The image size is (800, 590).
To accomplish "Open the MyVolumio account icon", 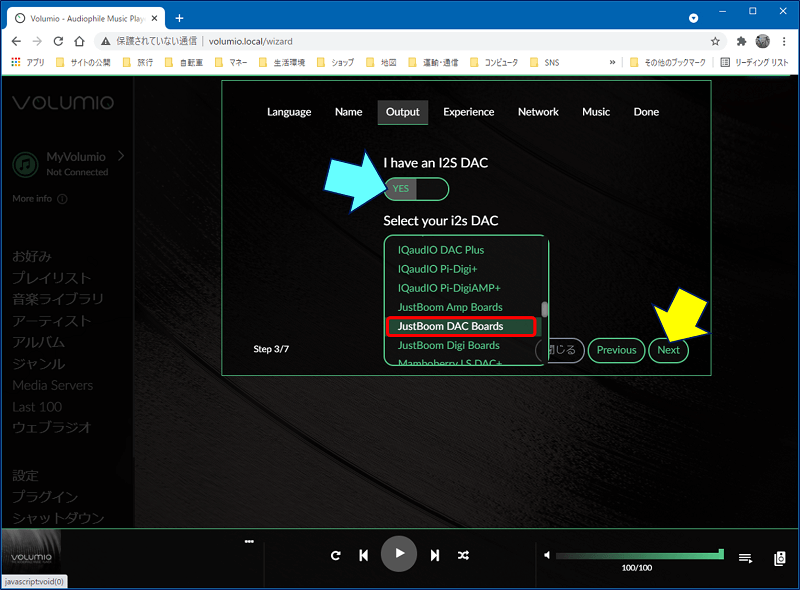I will pyautogui.click(x=26, y=164).
